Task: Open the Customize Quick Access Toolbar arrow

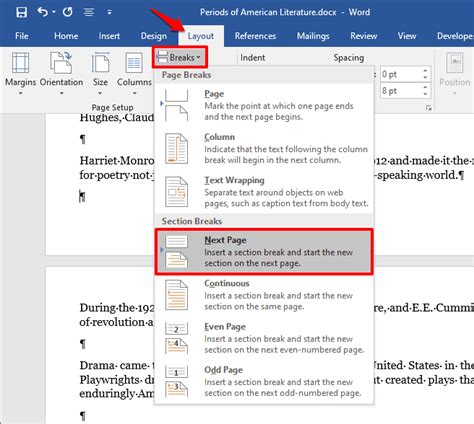Action: 109,12
